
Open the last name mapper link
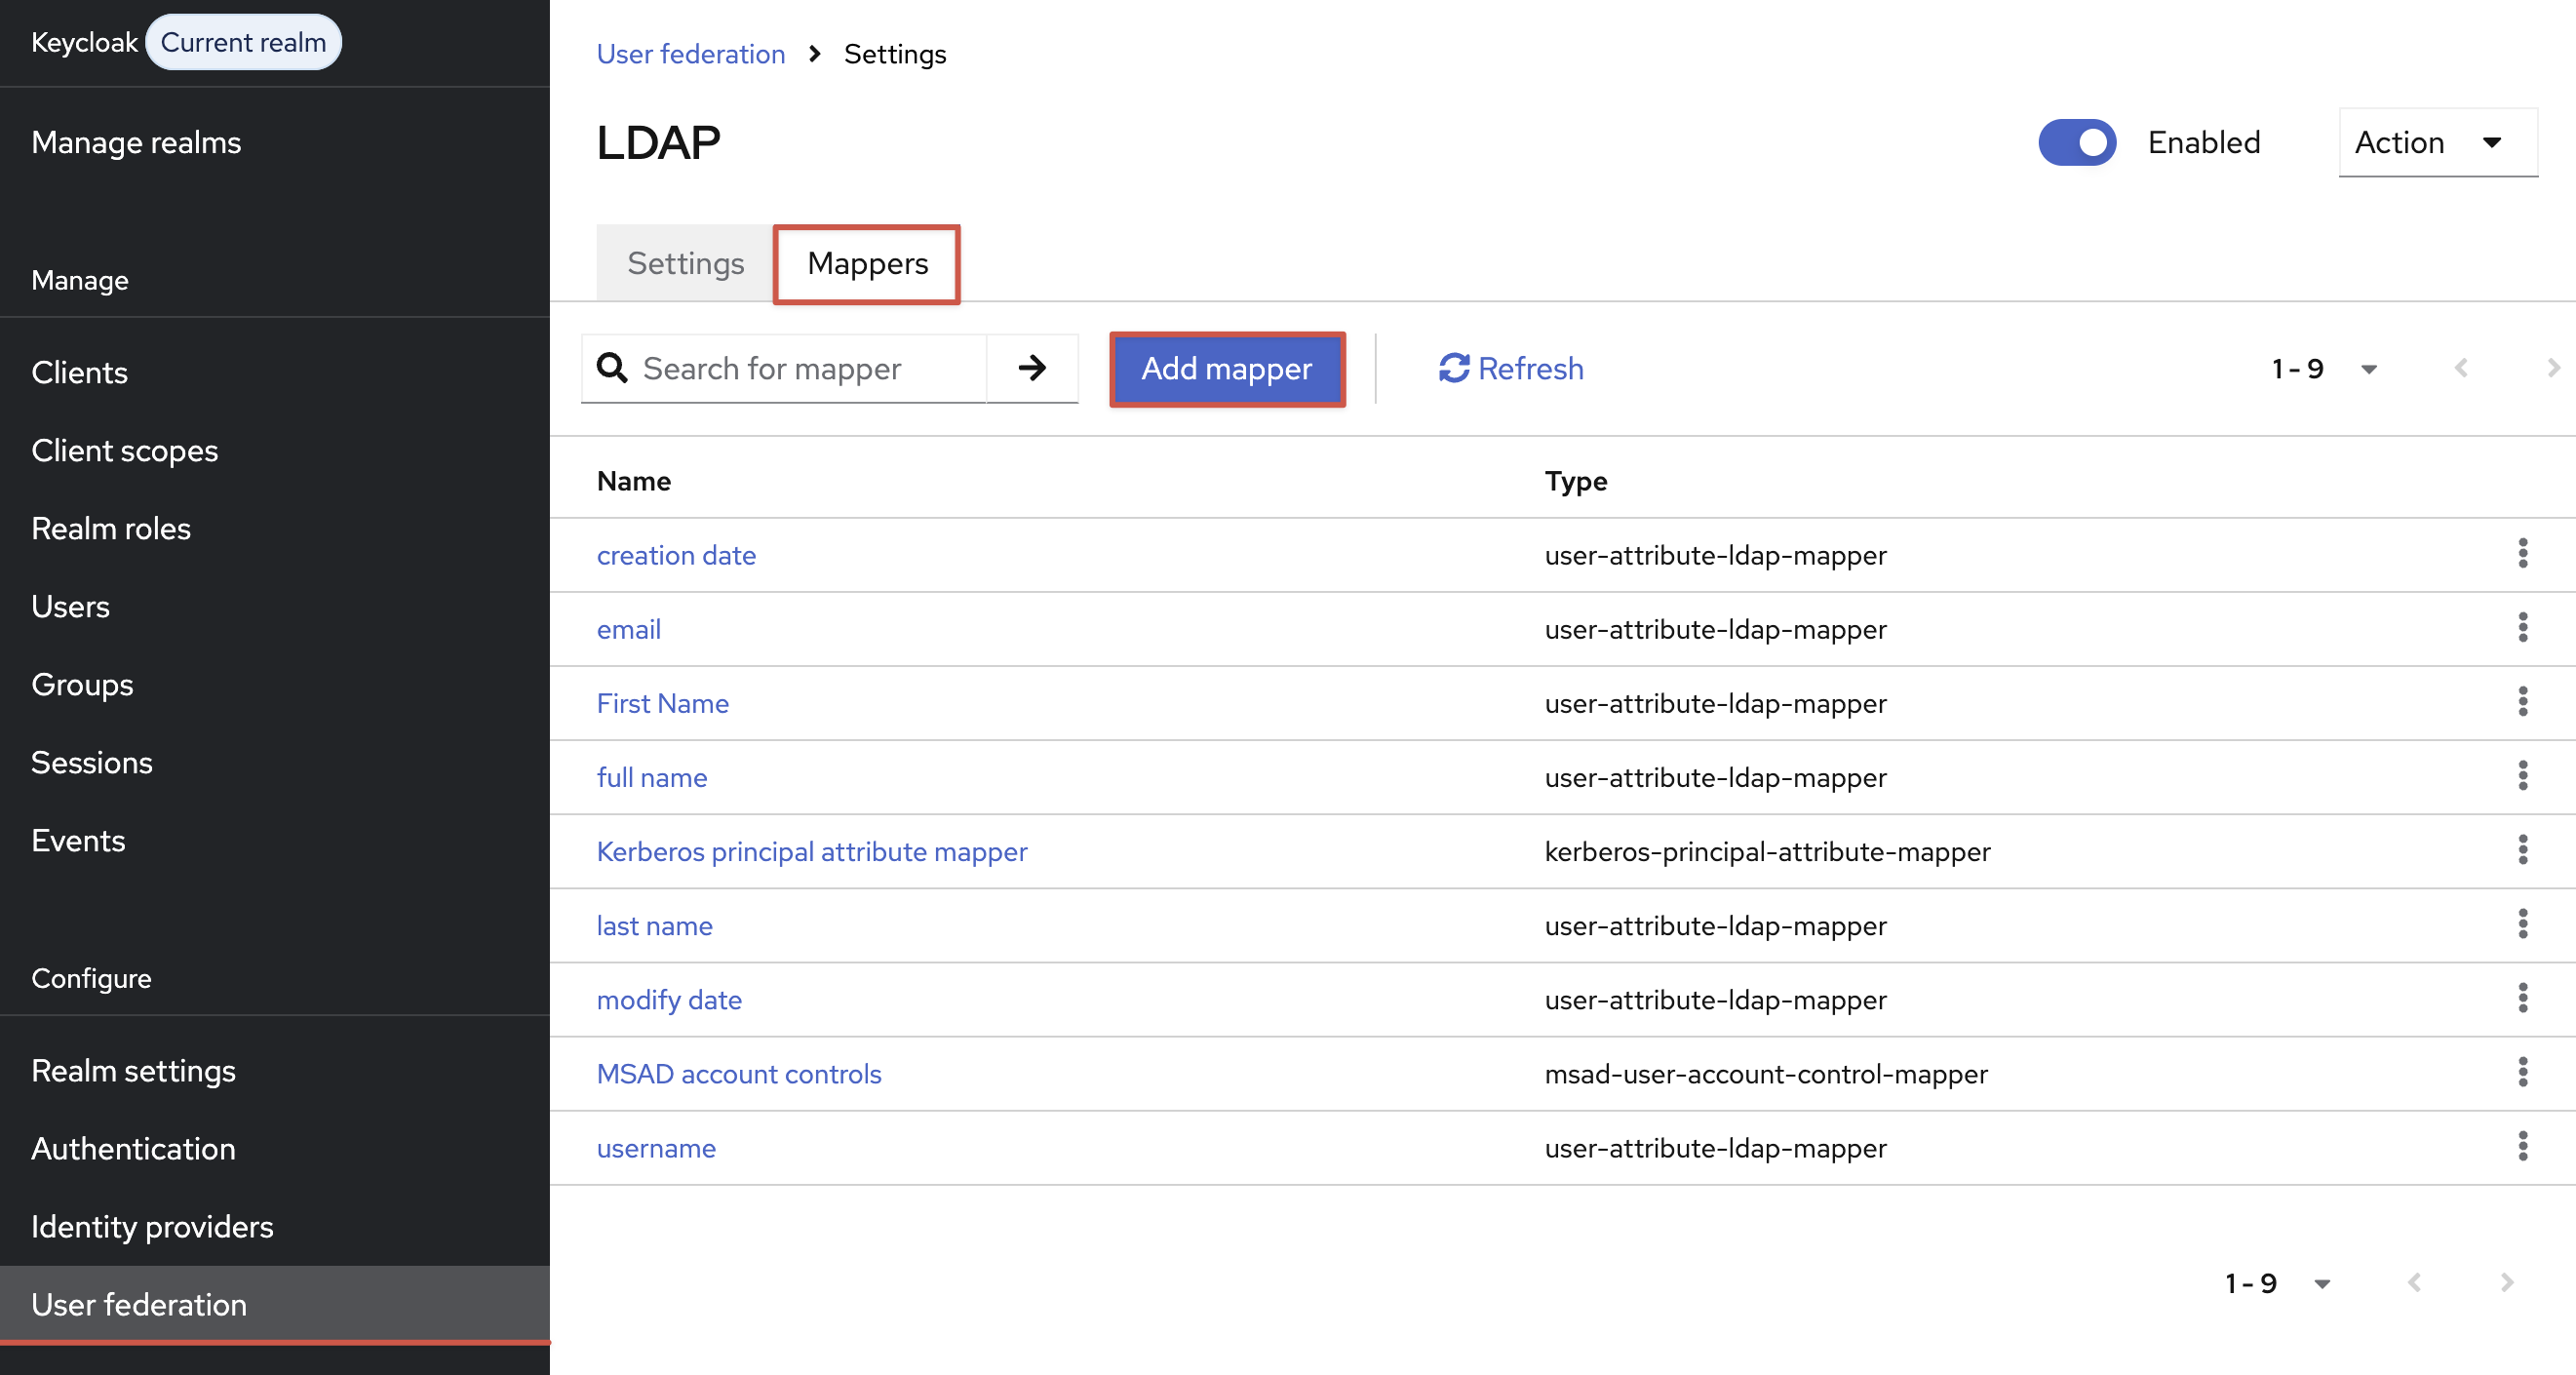tap(654, 925)
